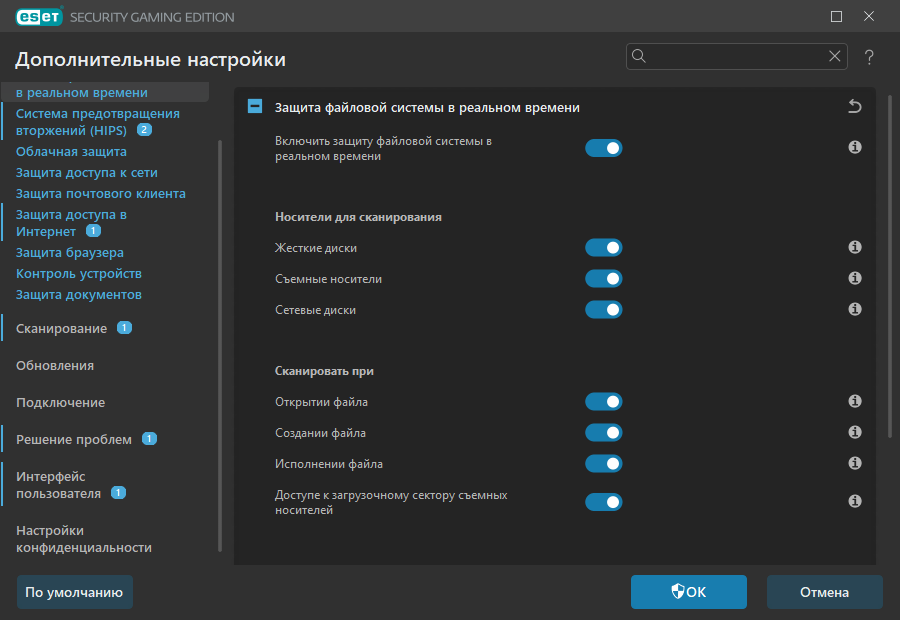900x620 pixels.
Task: Clear the search field with X icon
Action: (x=835, y=56)
